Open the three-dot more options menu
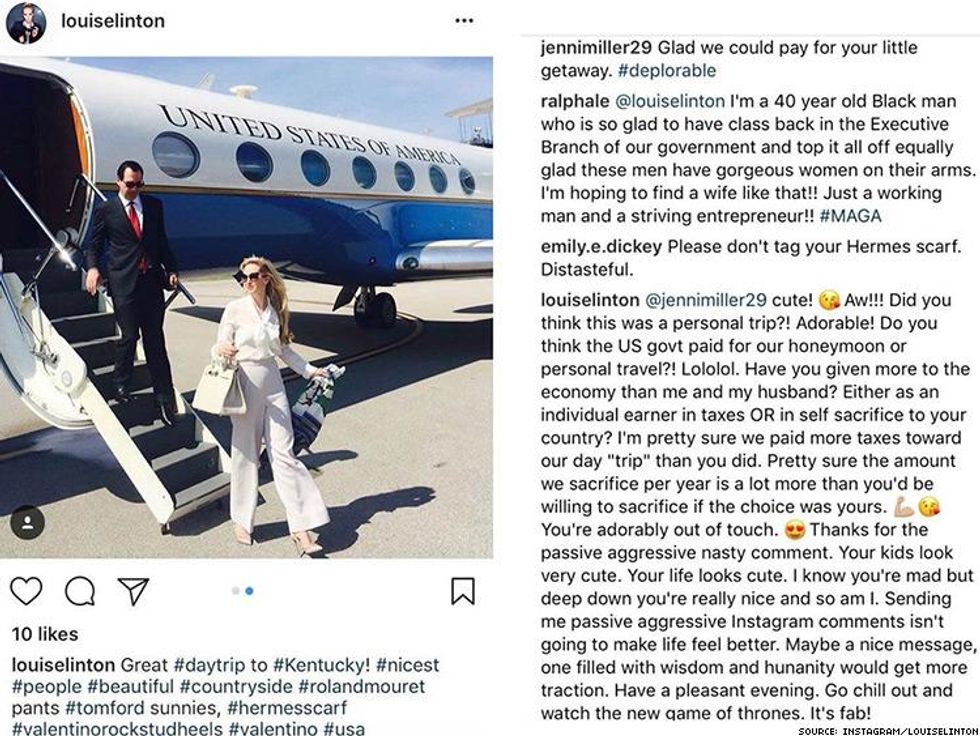980x736 pixels. (x=464, y=21)
